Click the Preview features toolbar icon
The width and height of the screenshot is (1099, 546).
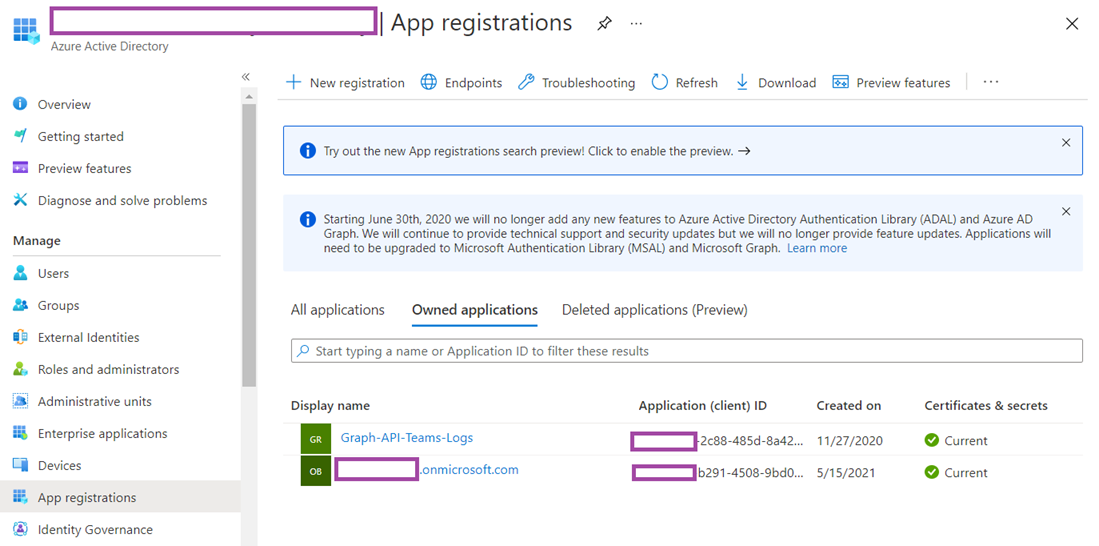[840, 82]
